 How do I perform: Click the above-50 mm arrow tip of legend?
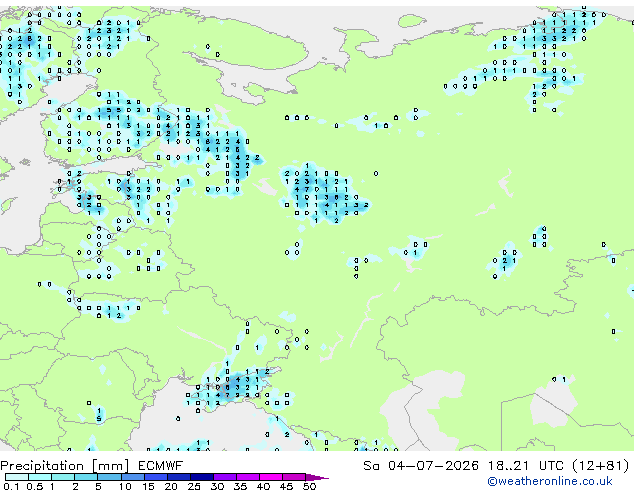coord(317,477)
